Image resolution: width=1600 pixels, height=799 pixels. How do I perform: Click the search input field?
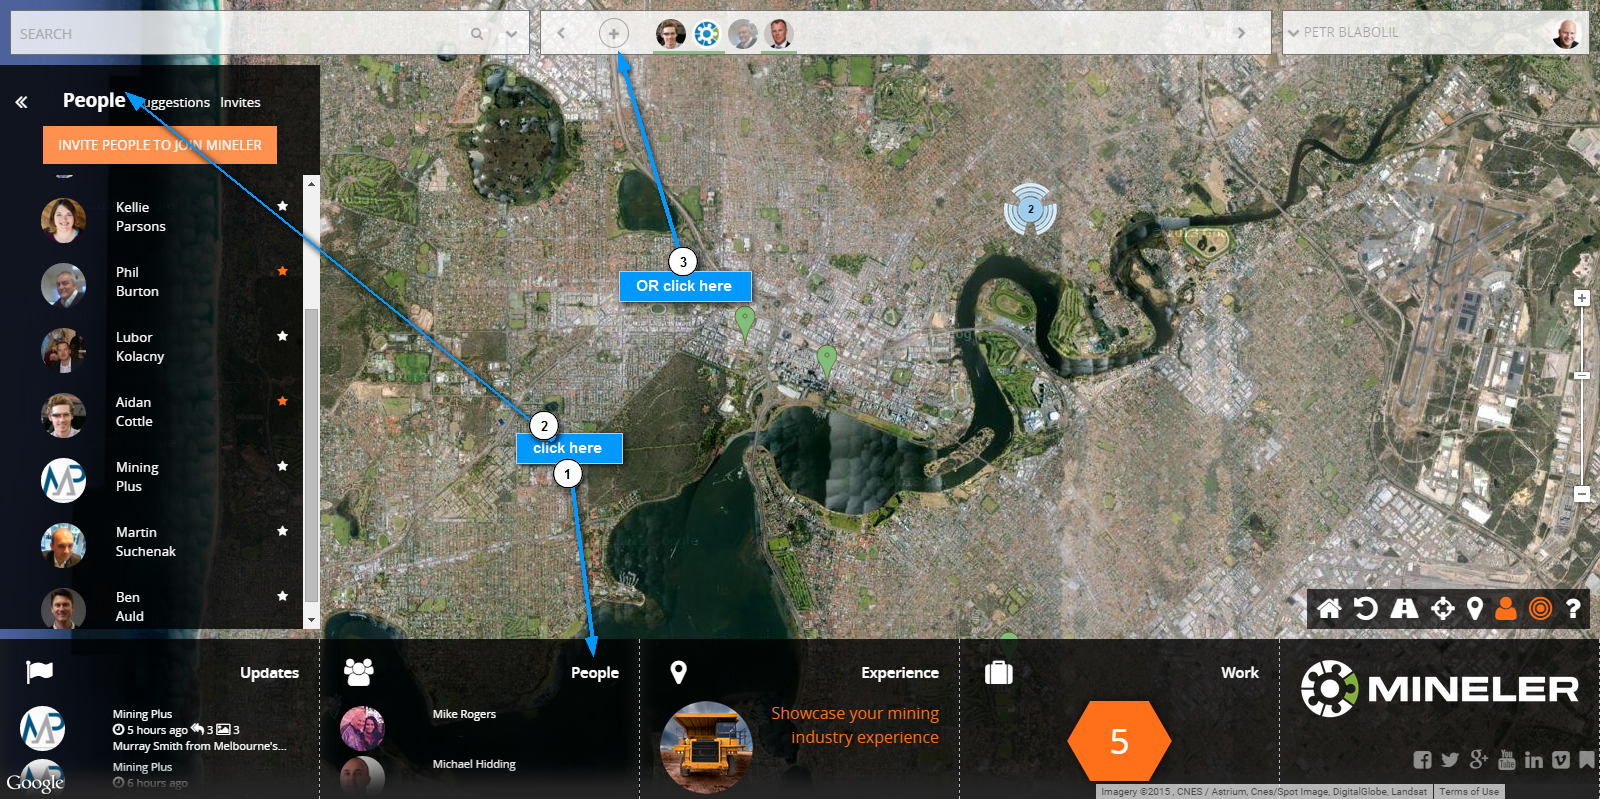(240, 34)
